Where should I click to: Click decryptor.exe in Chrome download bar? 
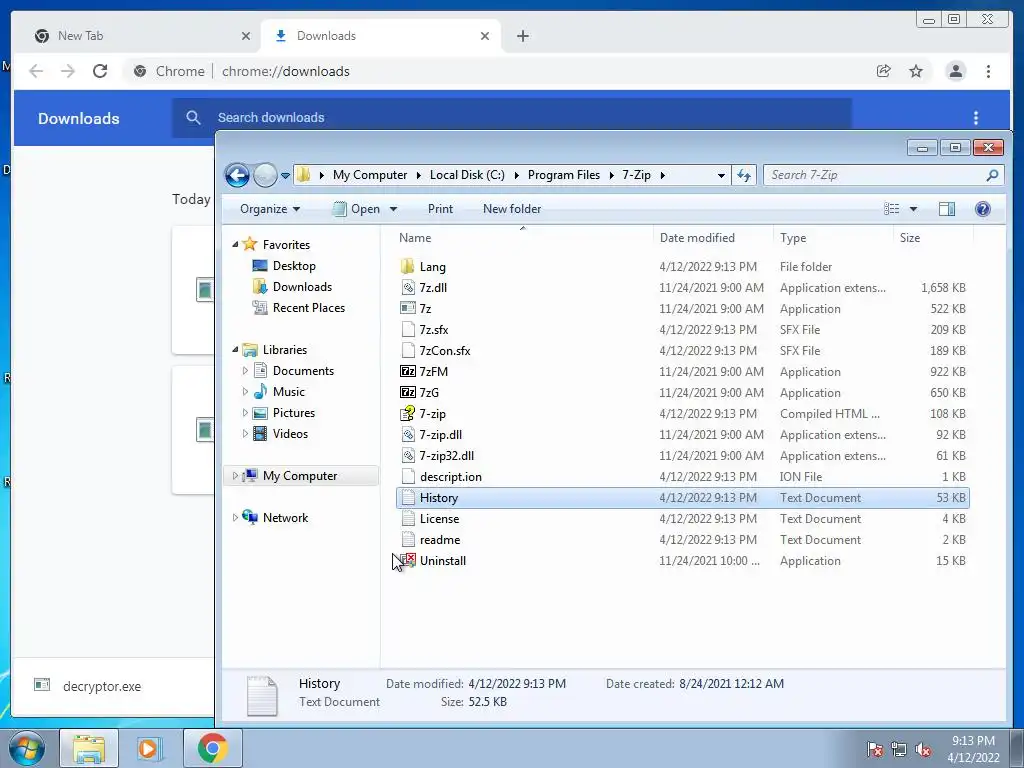click(x=102, y=686)
